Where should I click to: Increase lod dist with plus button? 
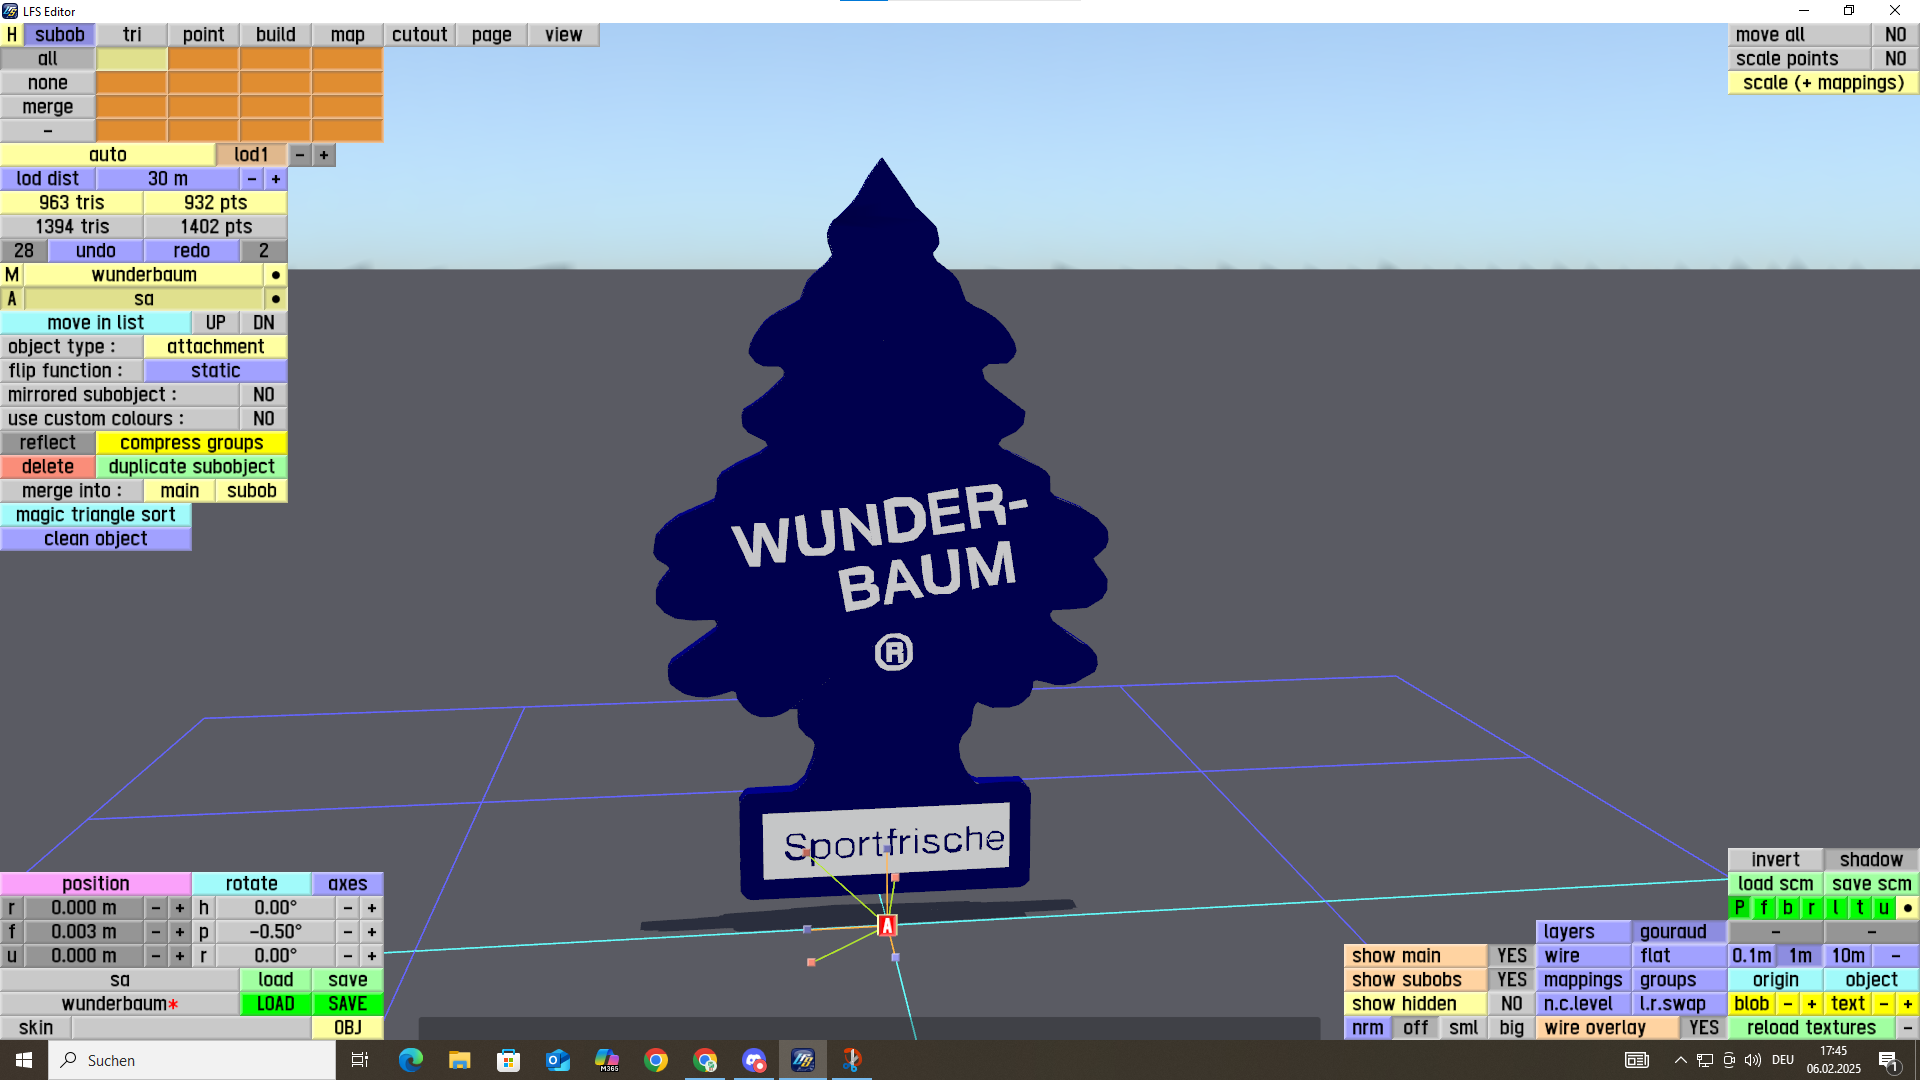(x=276, y=179)
